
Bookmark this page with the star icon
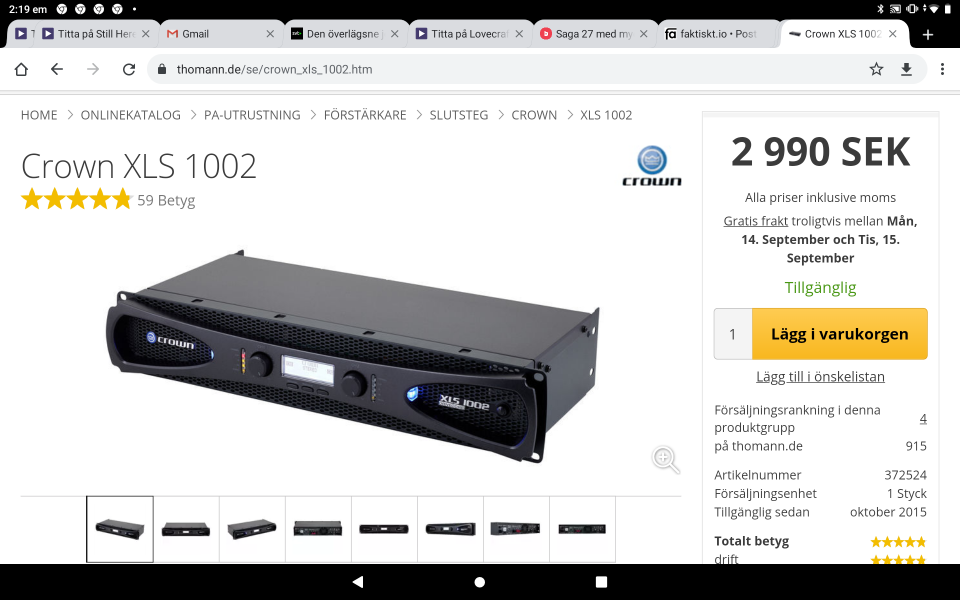coord(876,69)
